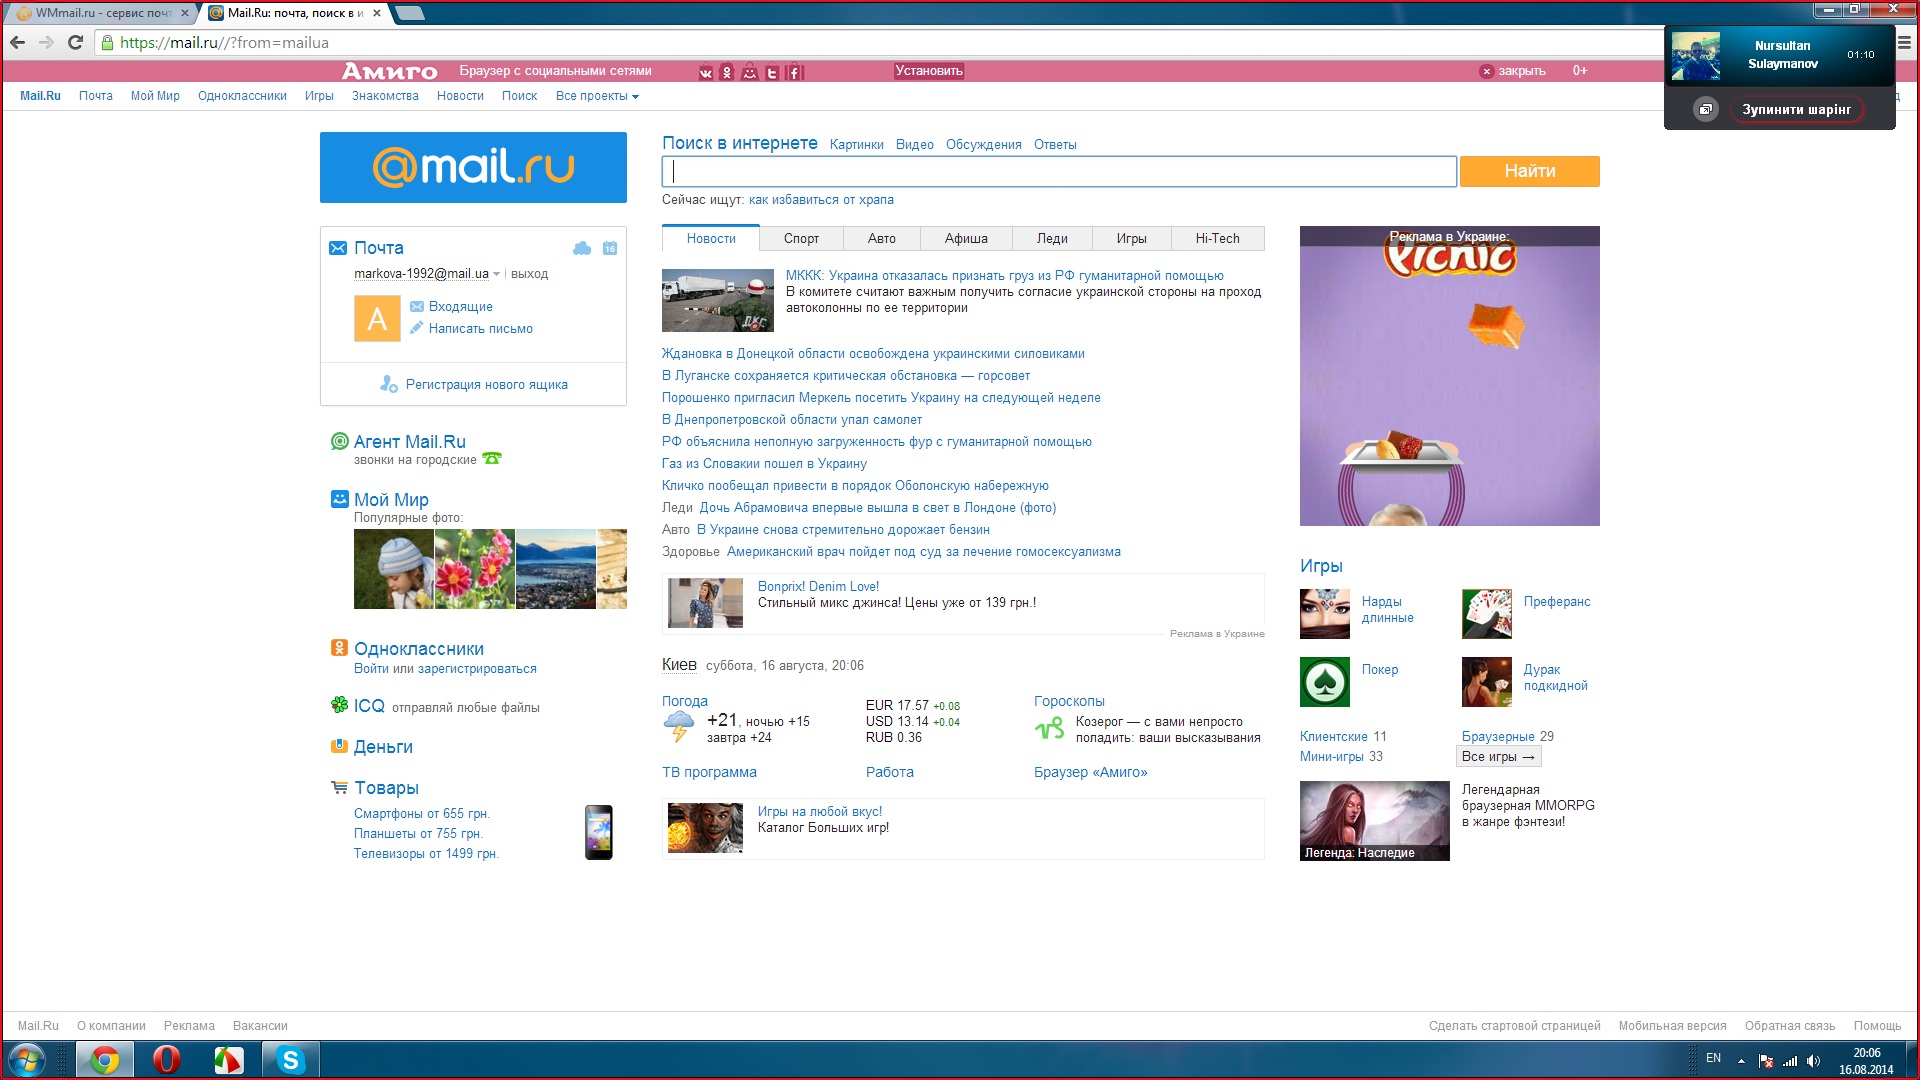The height and width of the screenshot is (1080, 1920).
Task: Click the convoy truck news photo
Action: point(718,300)
